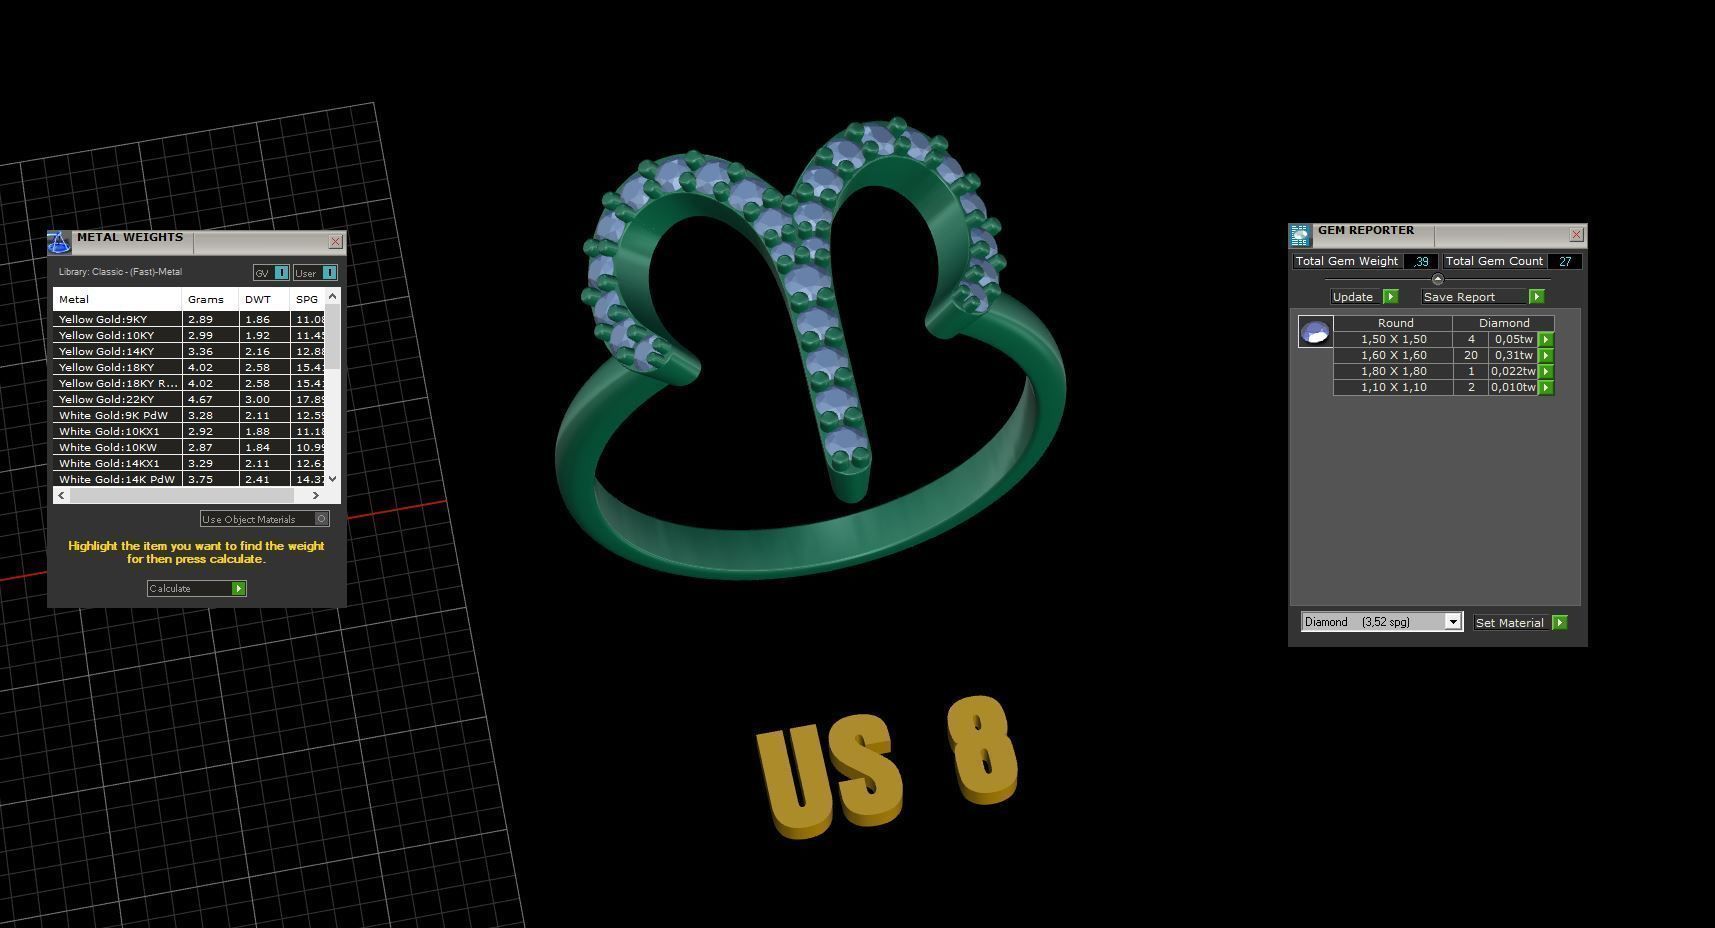Click the Metal column header
1715x928 pixels.
pos(117,299)
